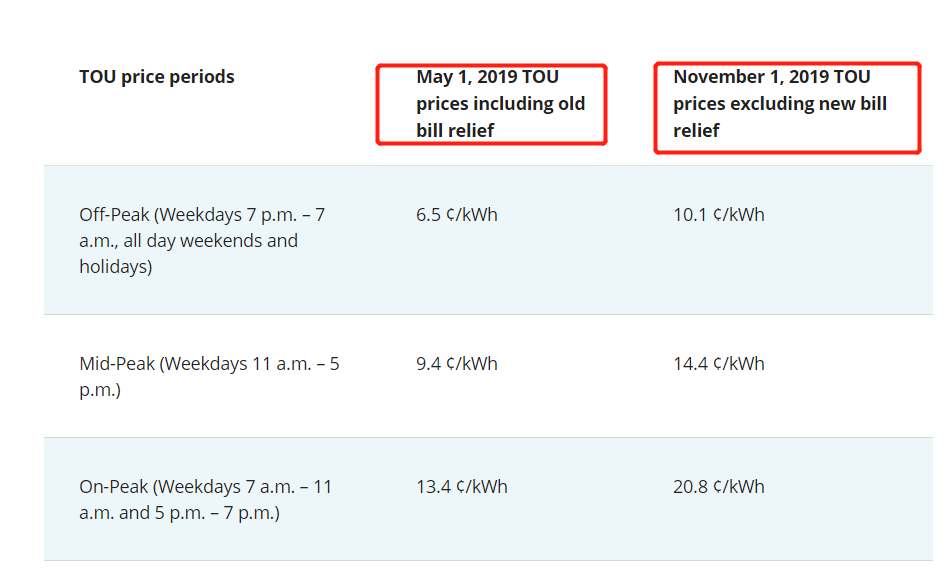This screenshot has height=584, width=950.
Task: Click the 20.8 ¢/kWh On-Peak price
Action: (x=719, y=487)
